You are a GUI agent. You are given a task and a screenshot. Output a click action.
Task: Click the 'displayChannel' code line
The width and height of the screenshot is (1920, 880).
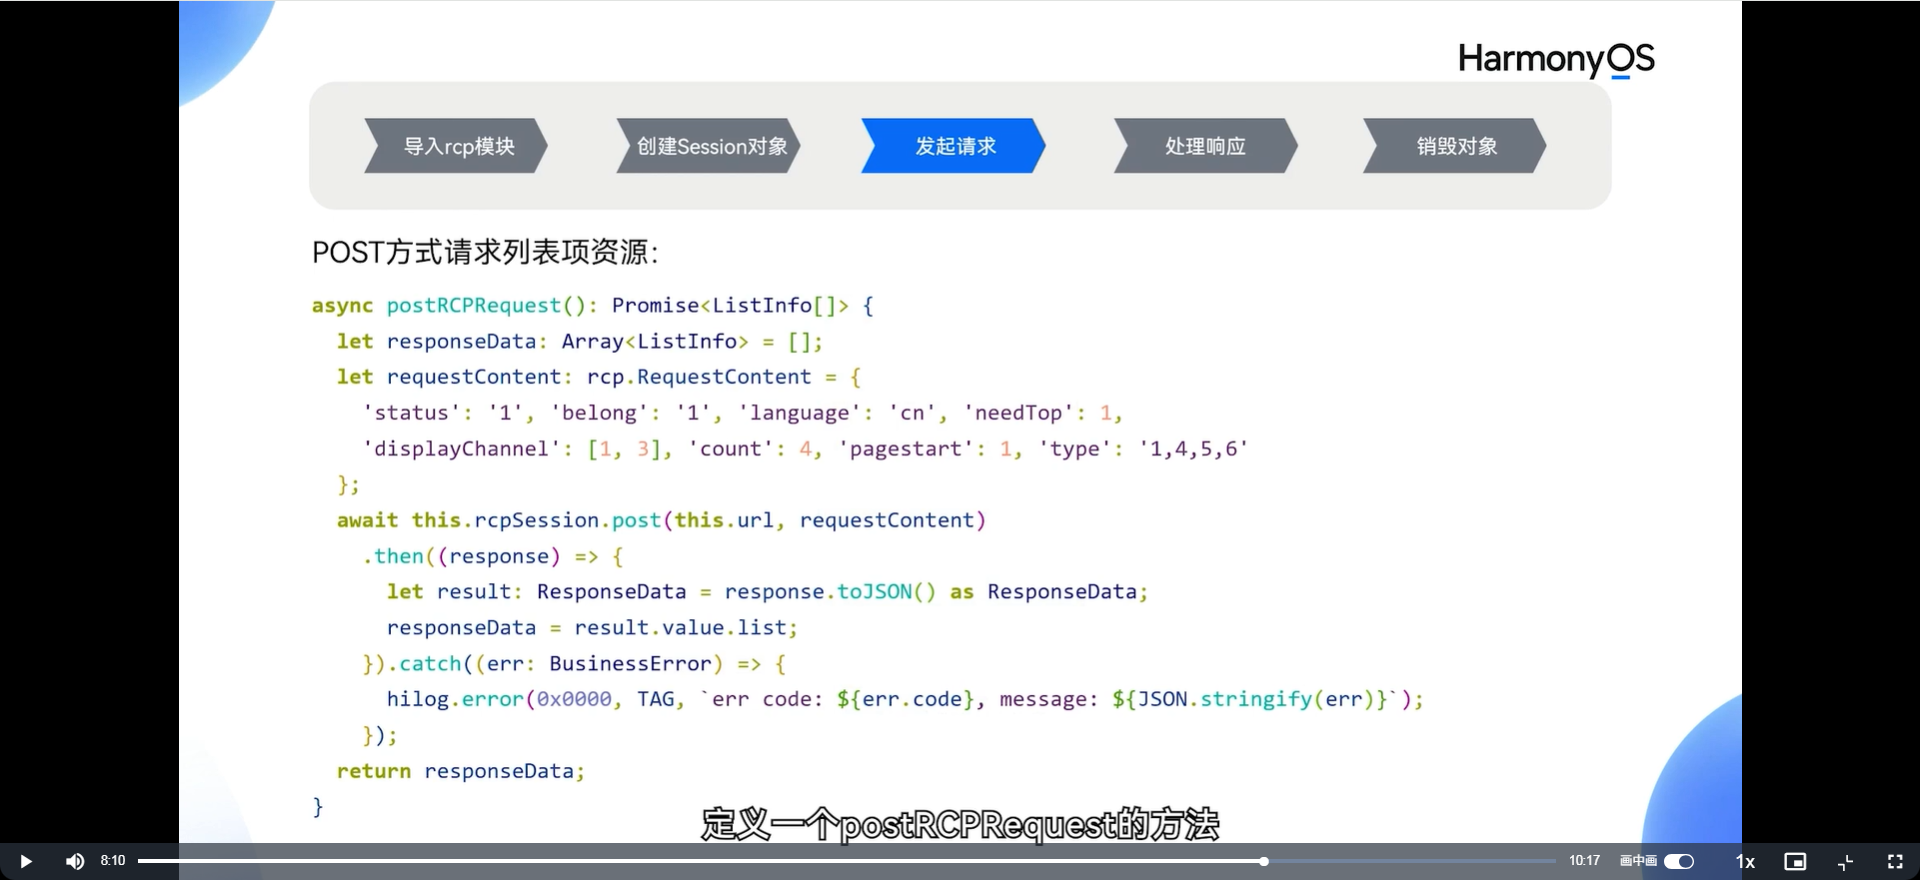(x=805, y=449)
